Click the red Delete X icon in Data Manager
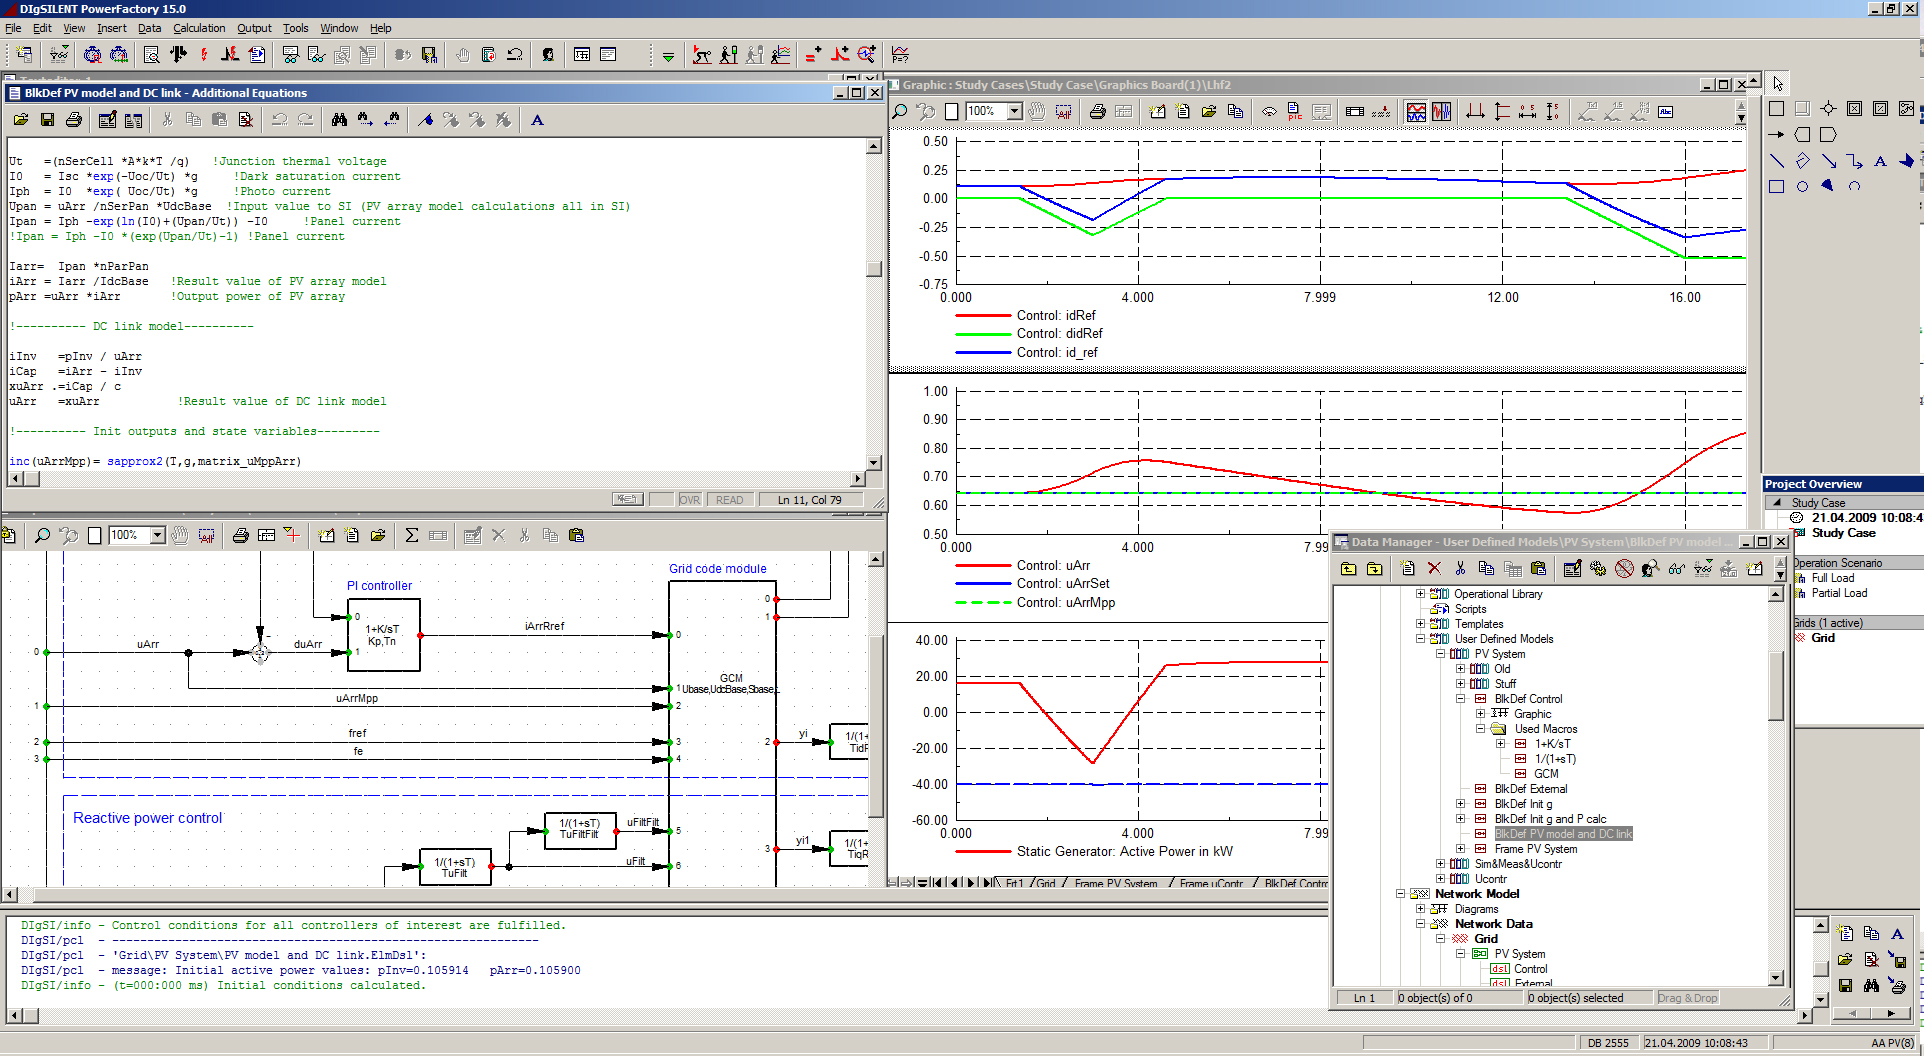The height and width of the screenshot is (1056, 1924). [1434, 568]
